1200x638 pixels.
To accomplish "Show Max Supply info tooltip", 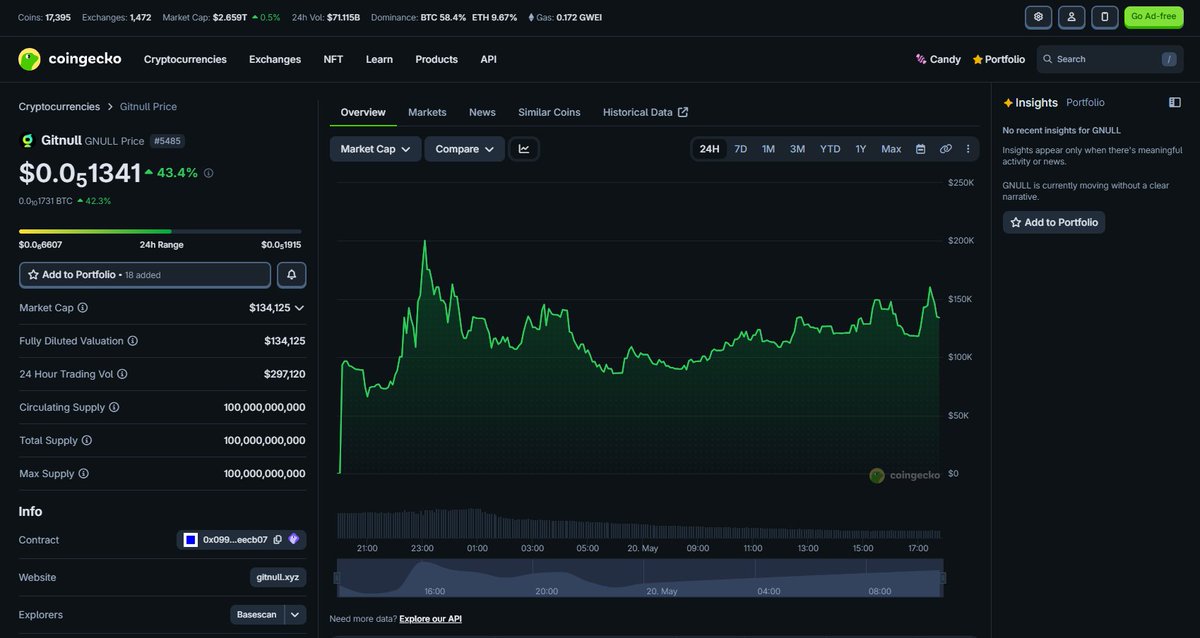I will (x=84, y=473).
